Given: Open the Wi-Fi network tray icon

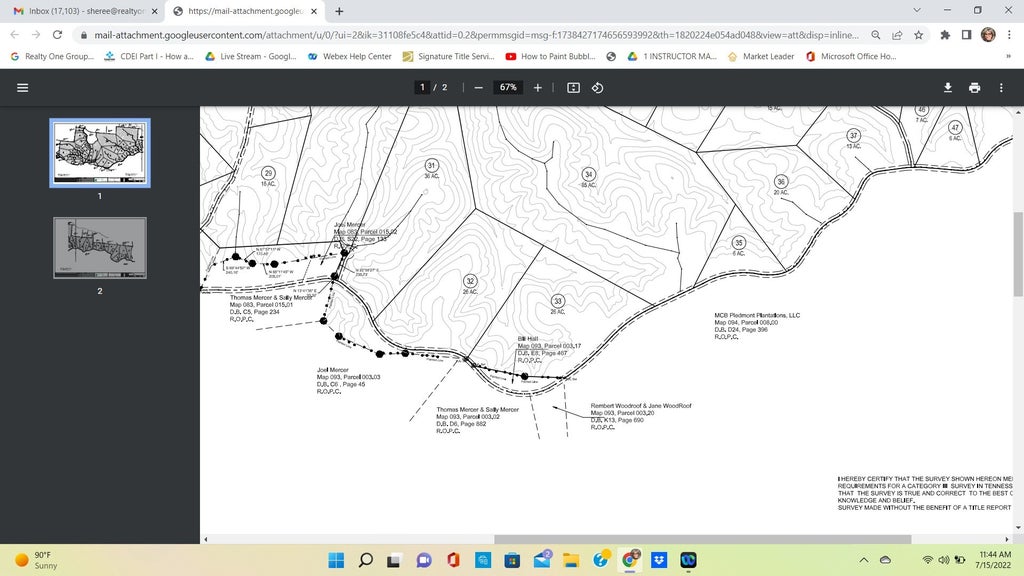Looking at the screenshot, I should click(x=927, y=560).
